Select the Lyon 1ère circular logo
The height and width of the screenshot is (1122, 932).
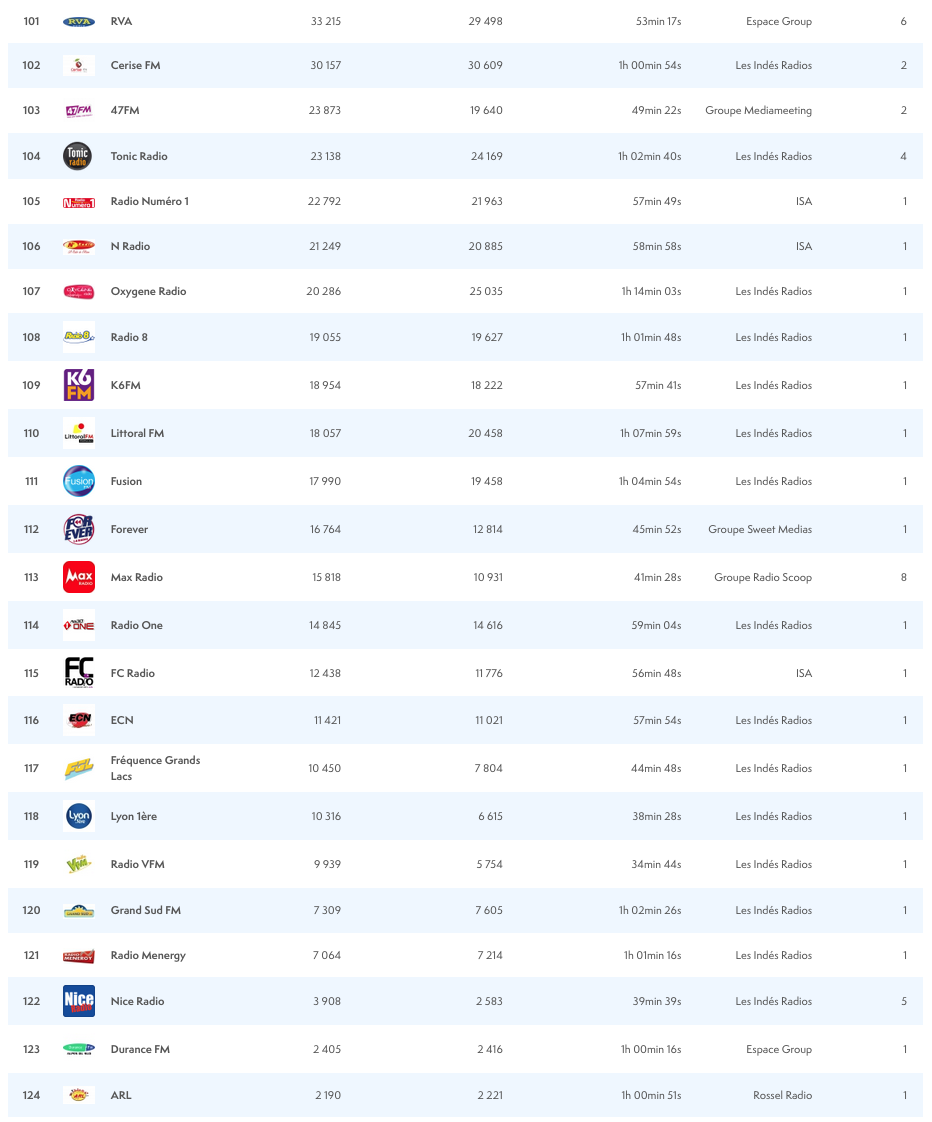click(x=79, y=816)
